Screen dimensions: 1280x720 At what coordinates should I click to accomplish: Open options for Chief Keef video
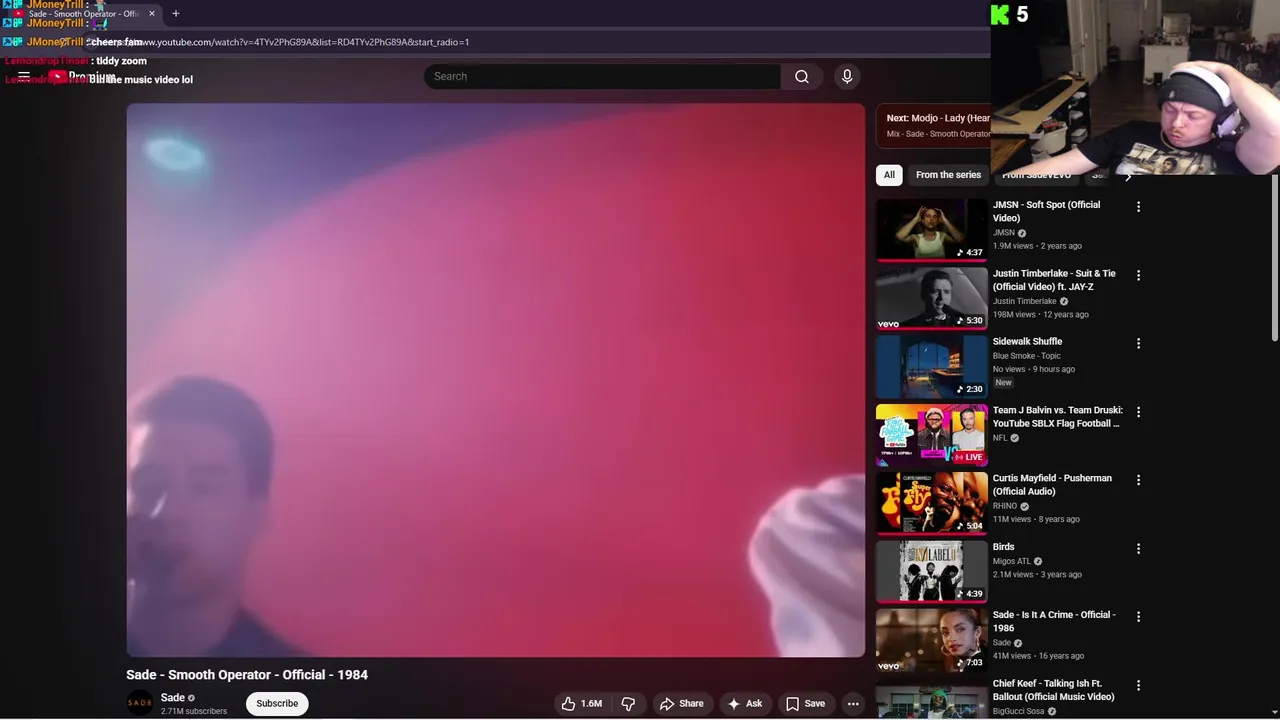tap(1138, 686)
